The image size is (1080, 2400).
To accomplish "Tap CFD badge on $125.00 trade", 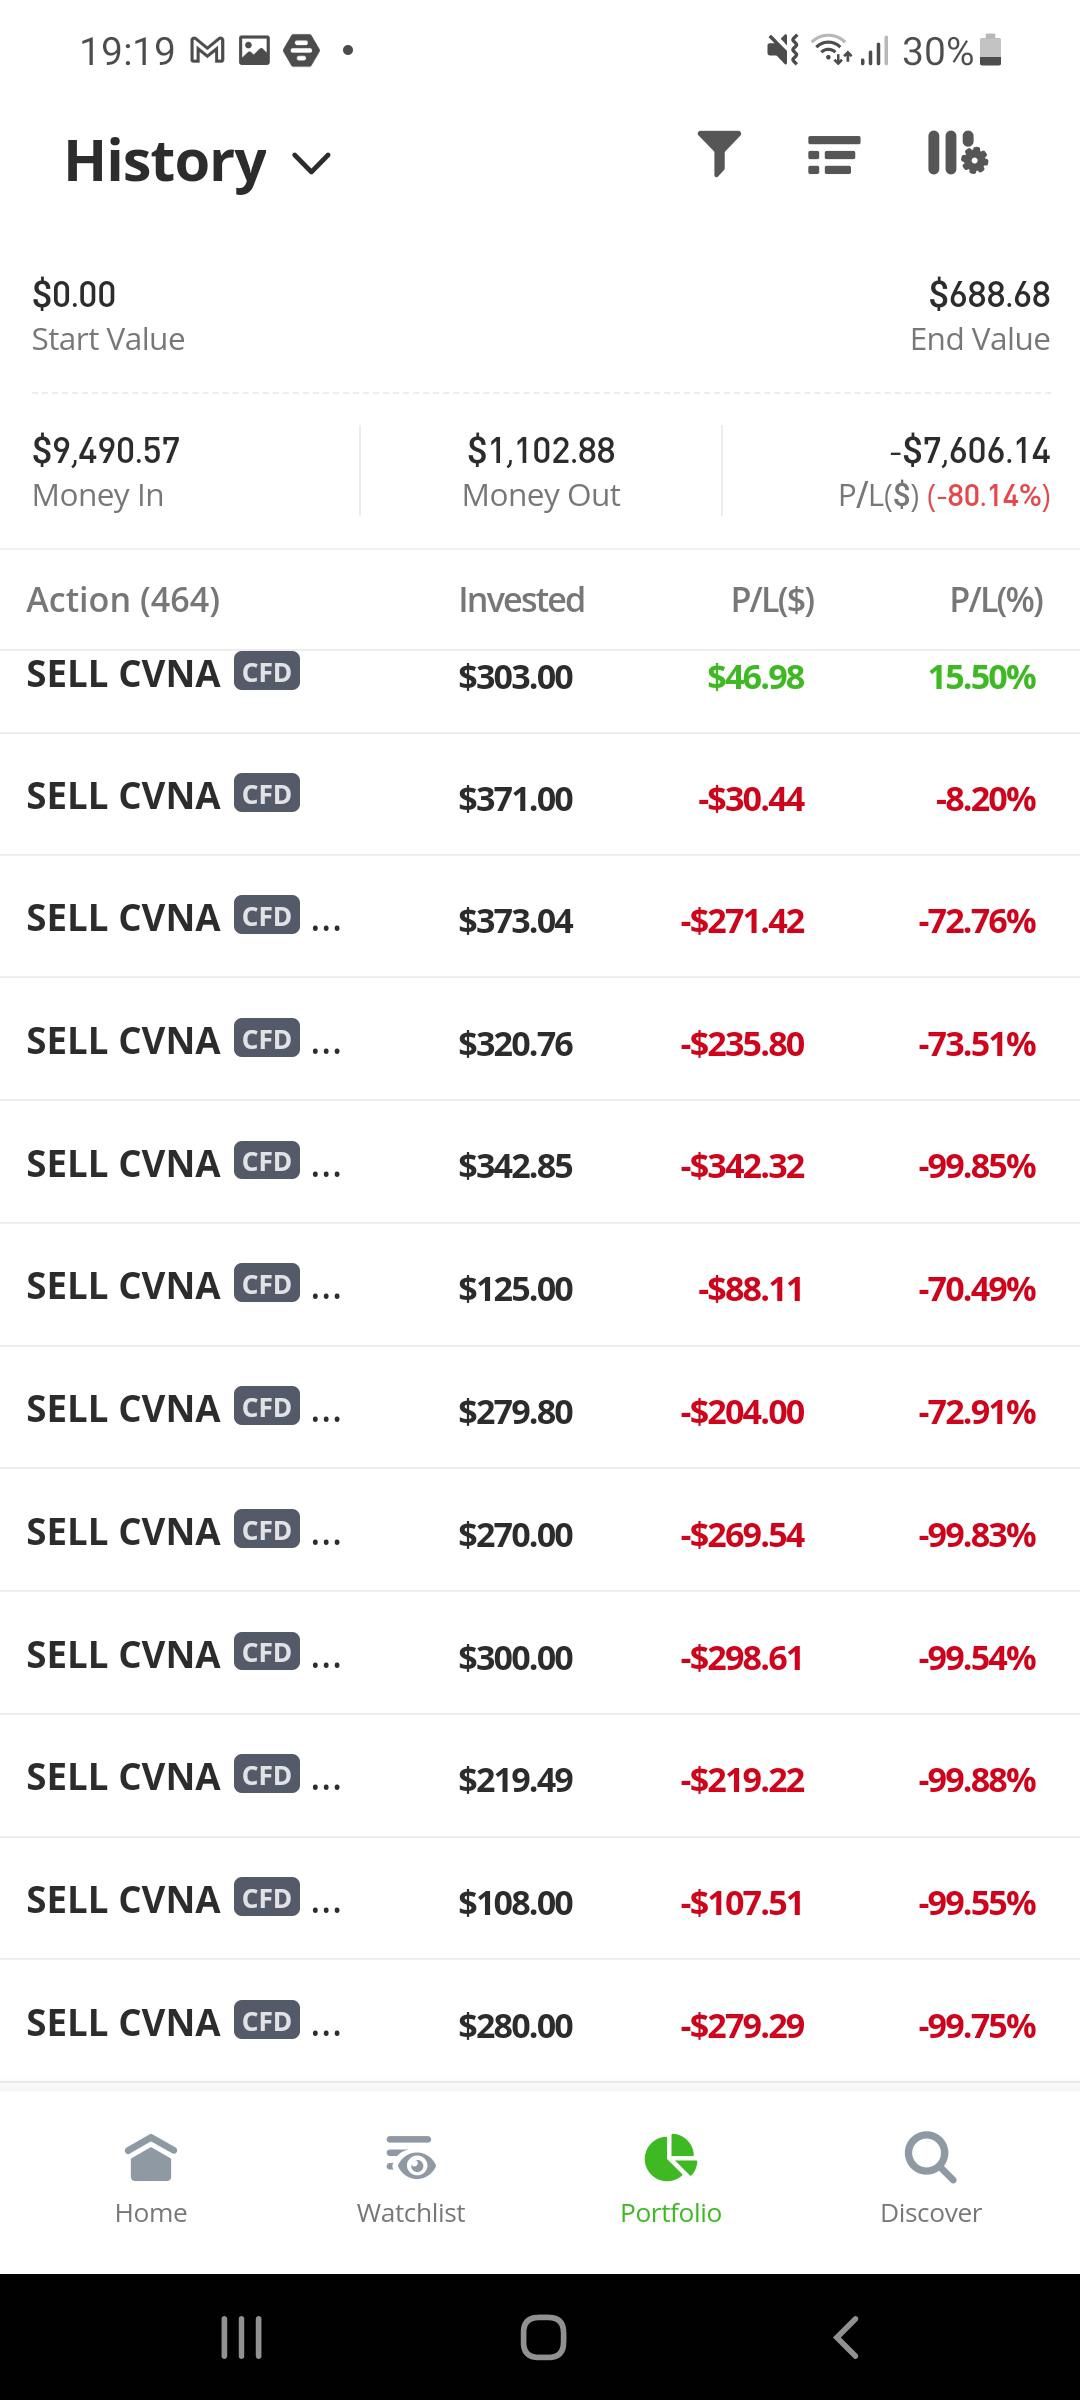I will pos(267,1285).
